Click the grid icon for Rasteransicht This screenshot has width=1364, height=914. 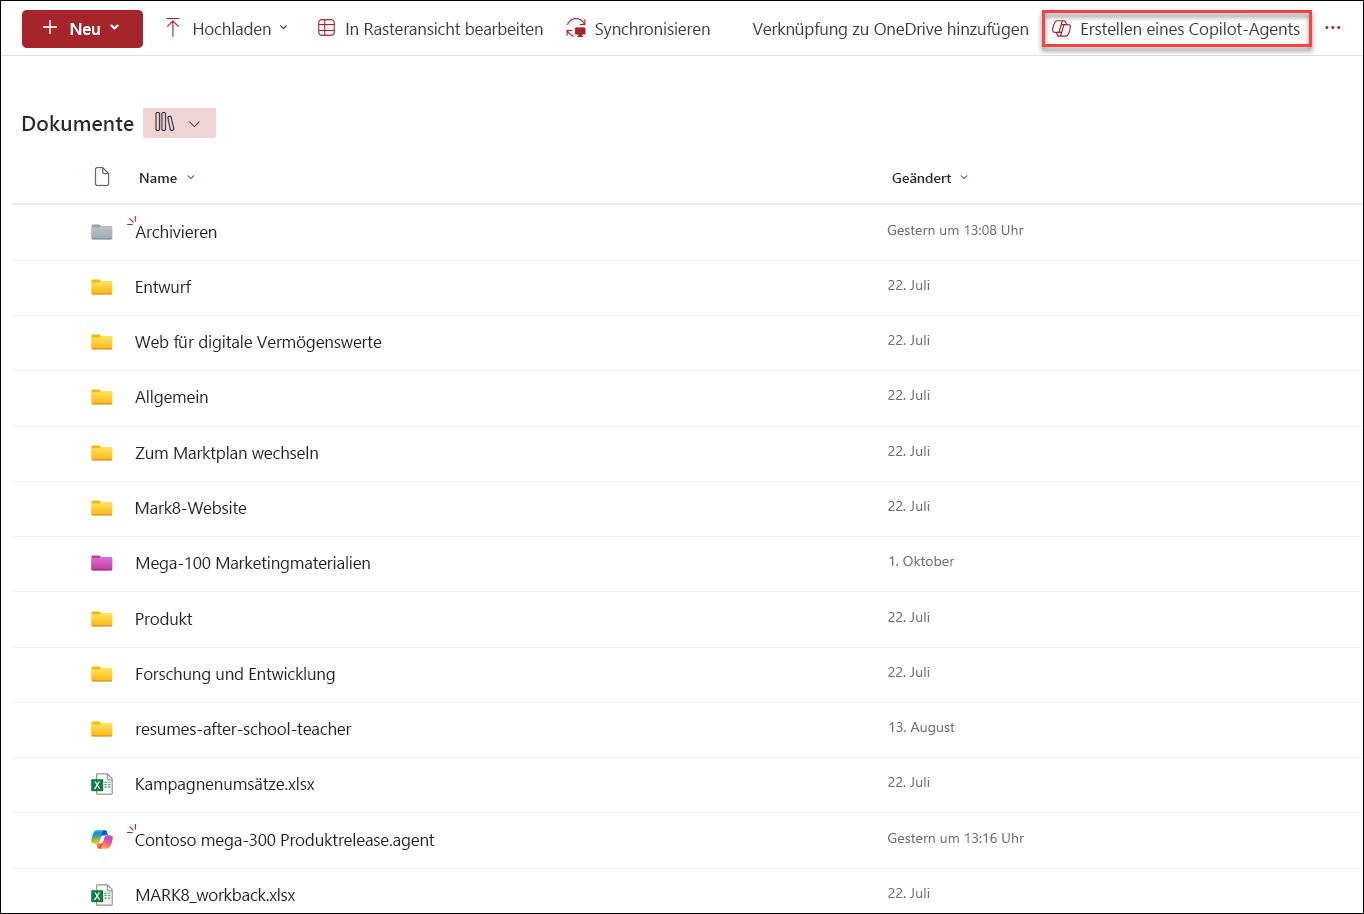326,28
